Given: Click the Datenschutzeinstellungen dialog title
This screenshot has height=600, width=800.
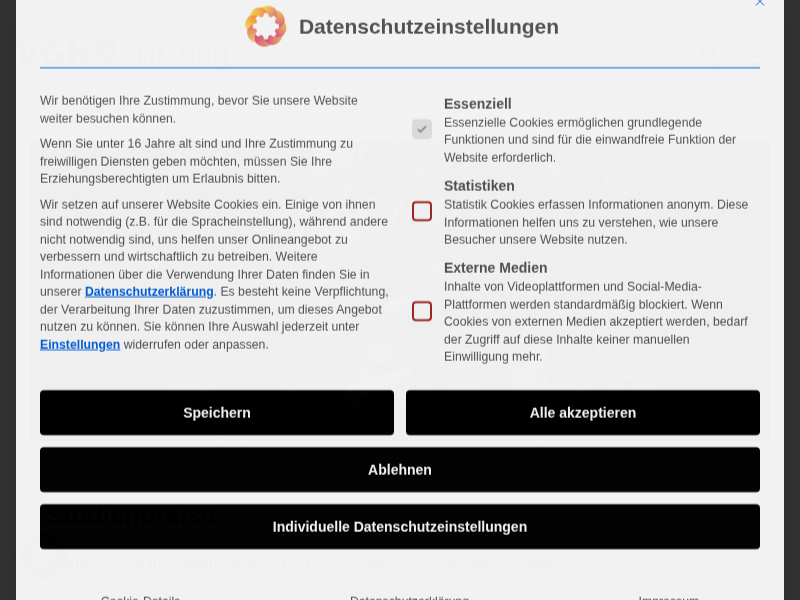Looking at the screenshot, I should coord(428,27).
